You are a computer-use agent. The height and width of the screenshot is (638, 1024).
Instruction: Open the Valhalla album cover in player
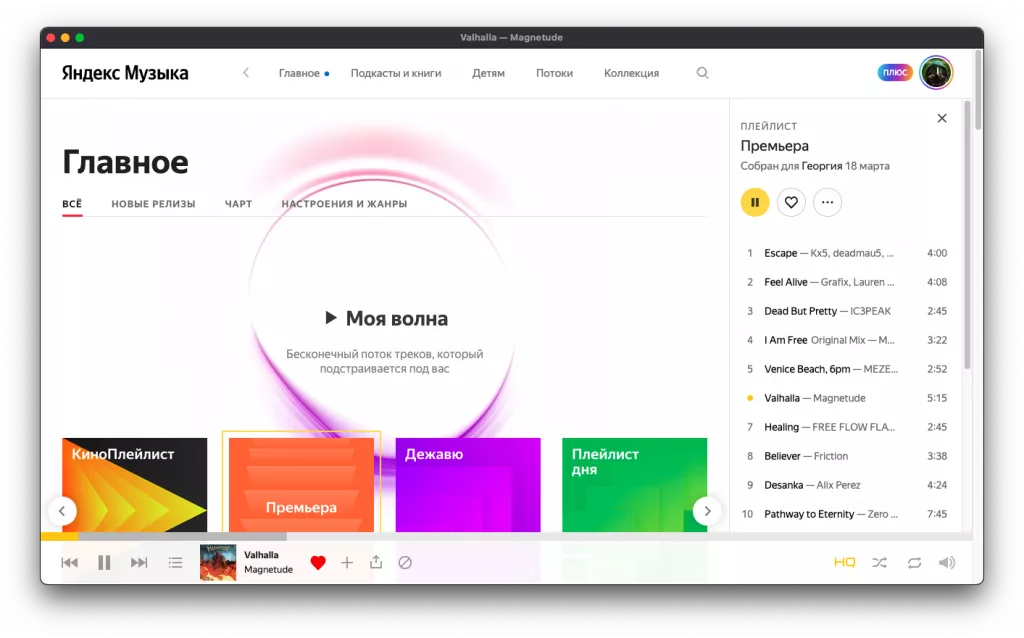[218, 562]
